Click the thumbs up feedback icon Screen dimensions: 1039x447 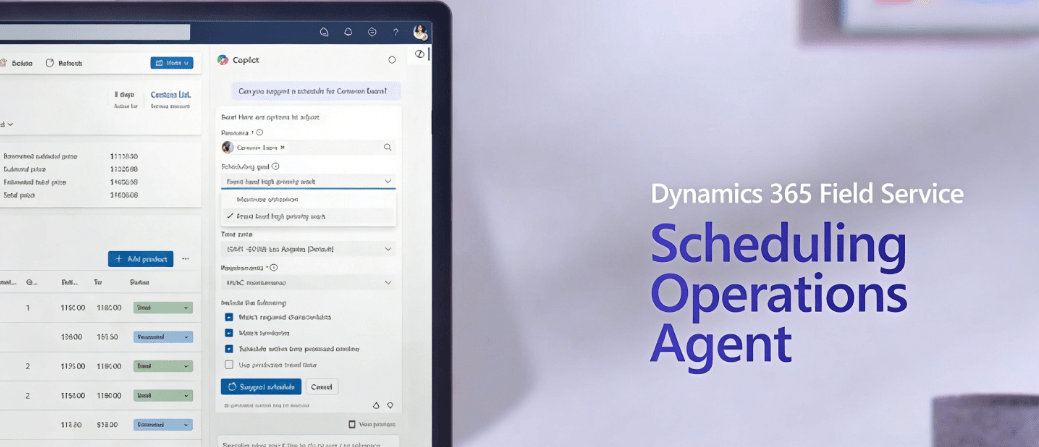pyautogui.click(x=376, y=405)
